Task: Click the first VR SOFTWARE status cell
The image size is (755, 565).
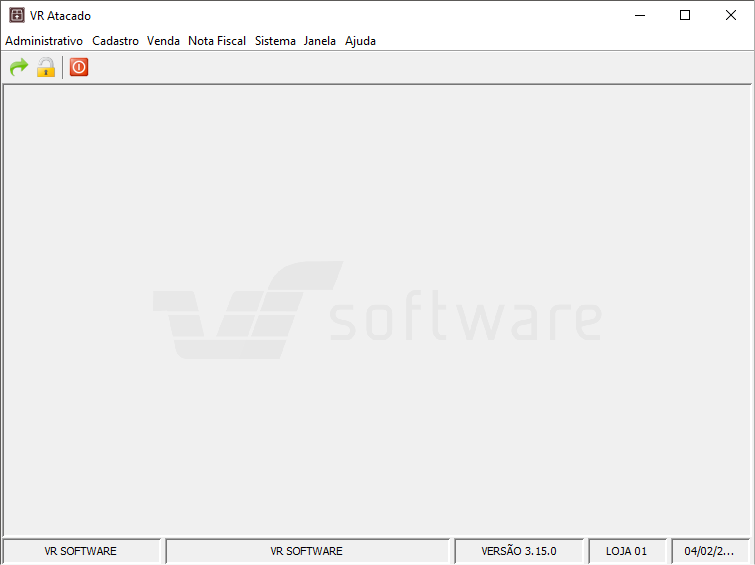Action: [80, 551]
